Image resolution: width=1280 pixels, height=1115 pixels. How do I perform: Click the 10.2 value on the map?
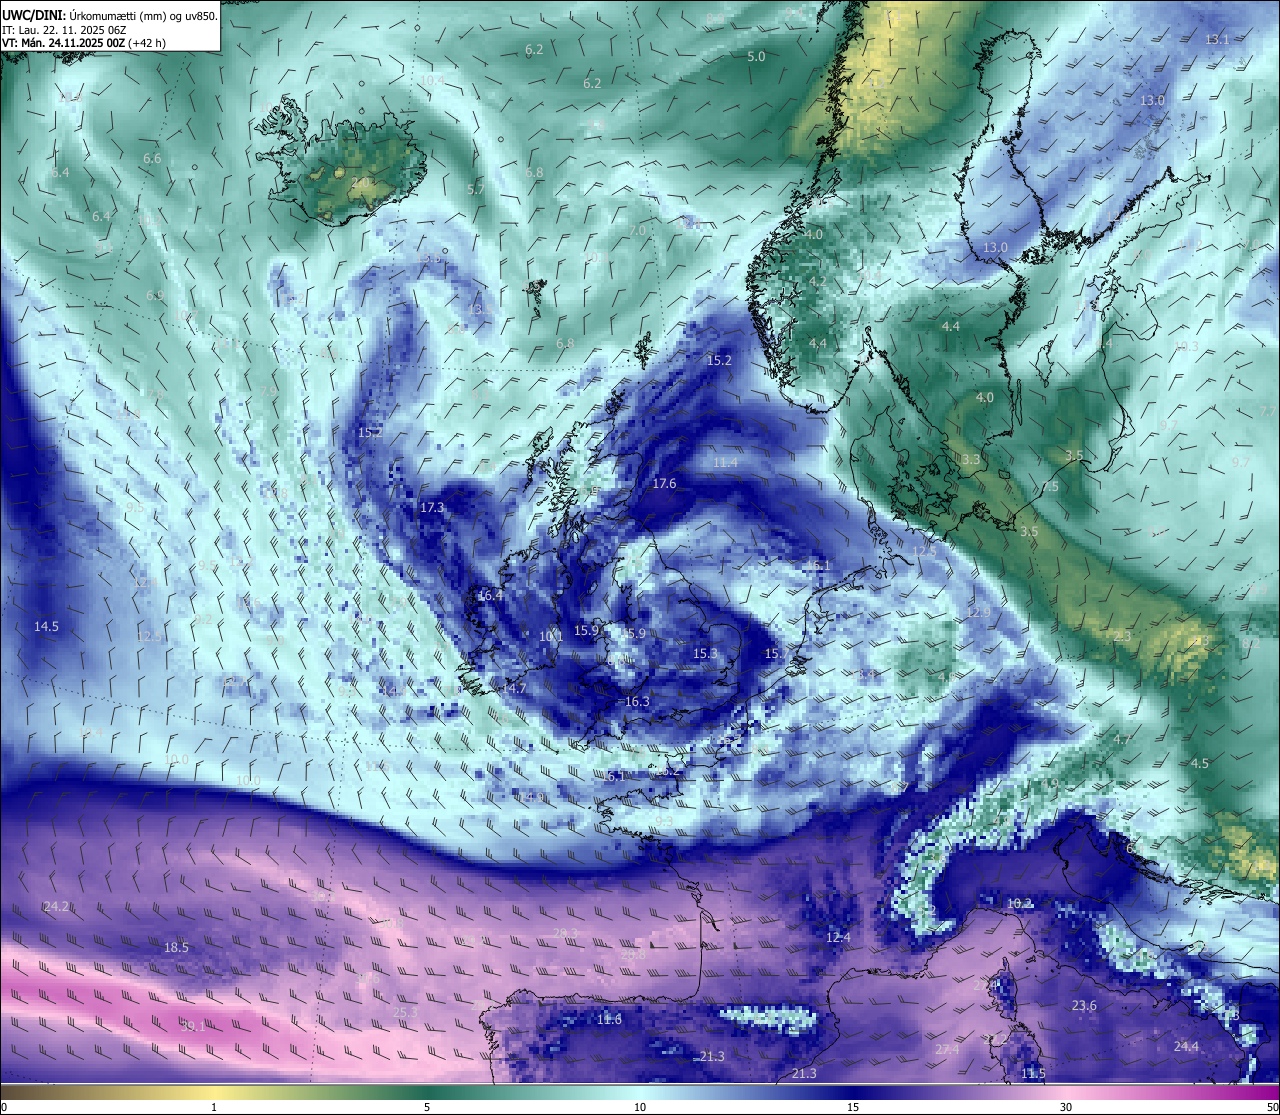[1018, 904]
